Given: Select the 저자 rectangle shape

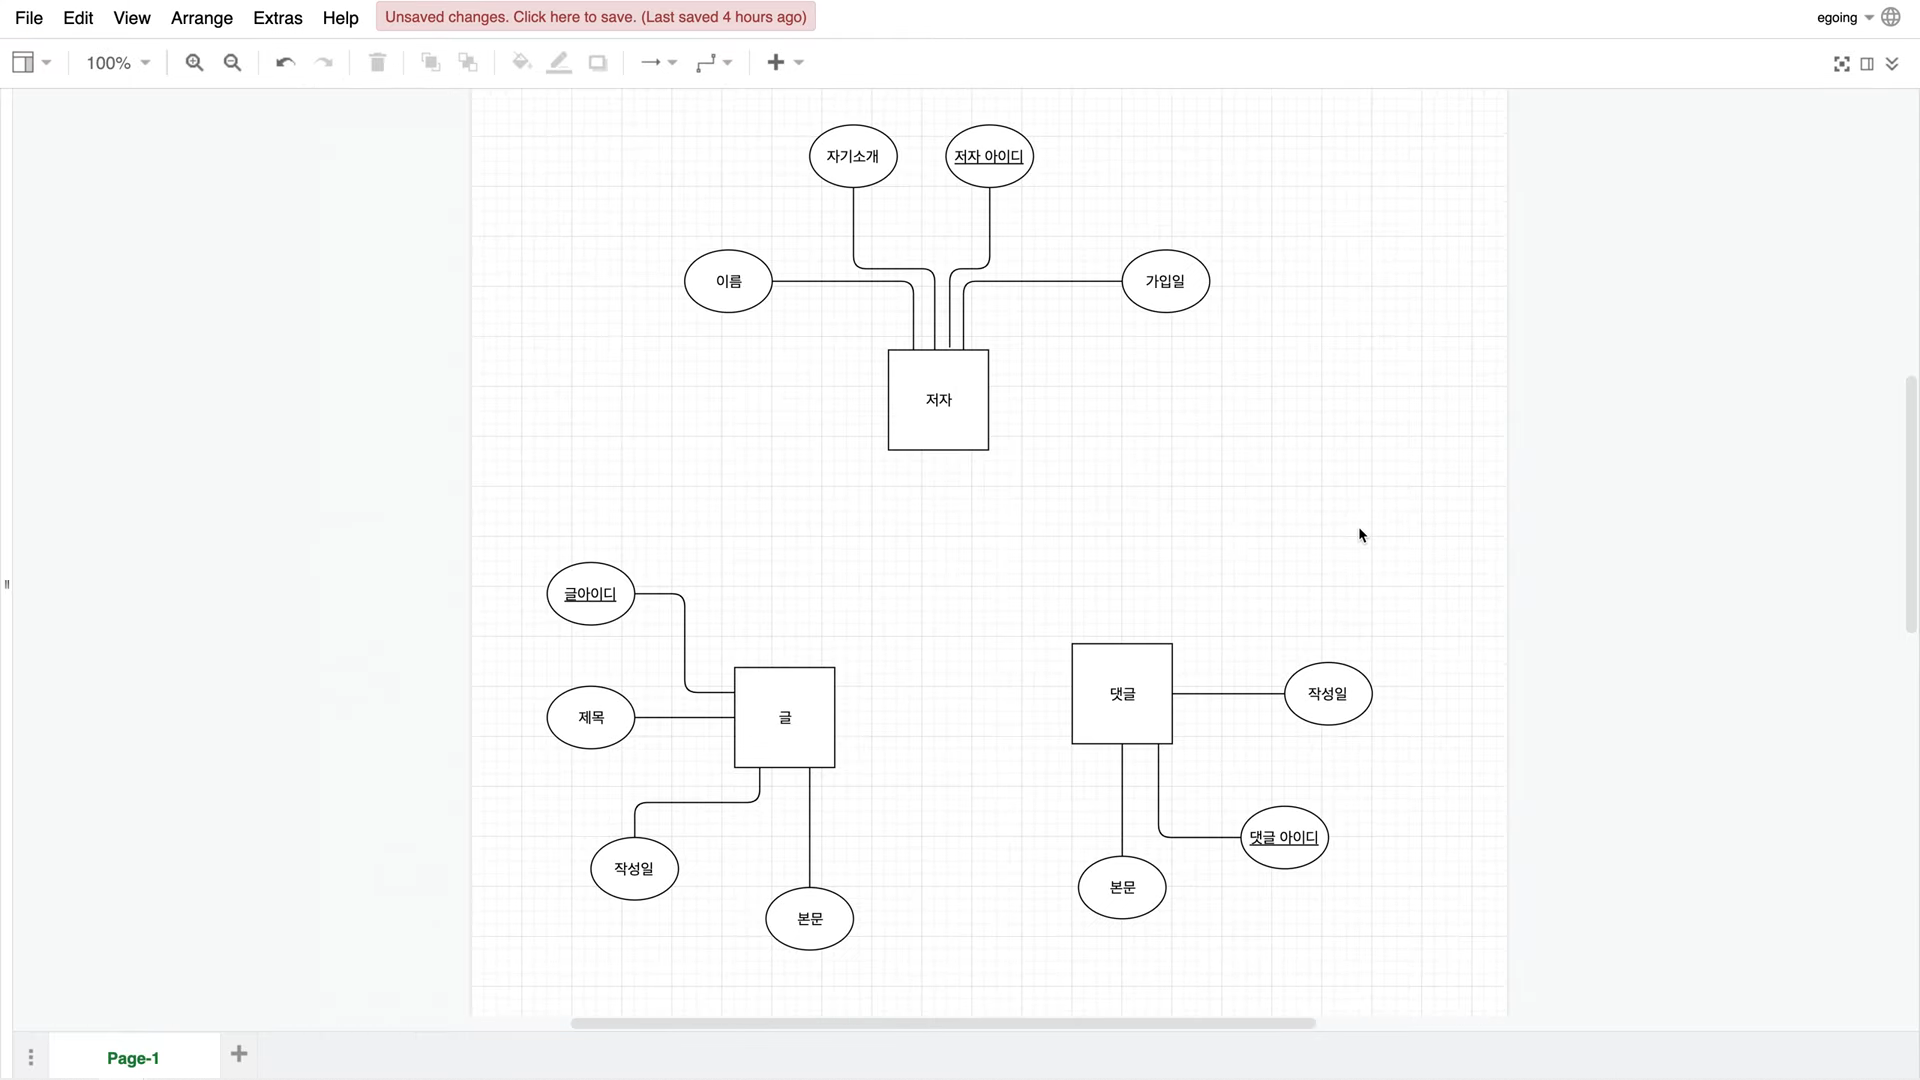Looking at the screenshot, I should coord(938,399).
